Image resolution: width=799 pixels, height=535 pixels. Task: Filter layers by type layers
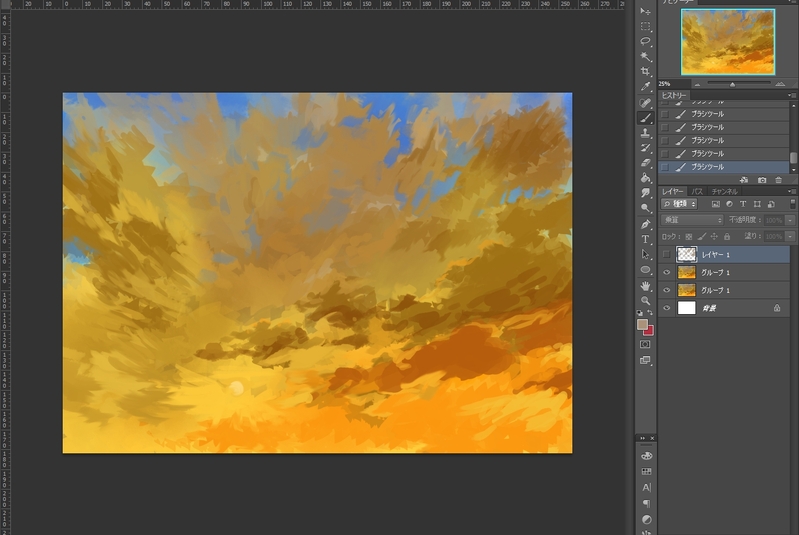pyautogui.click(x=743, y=204)
